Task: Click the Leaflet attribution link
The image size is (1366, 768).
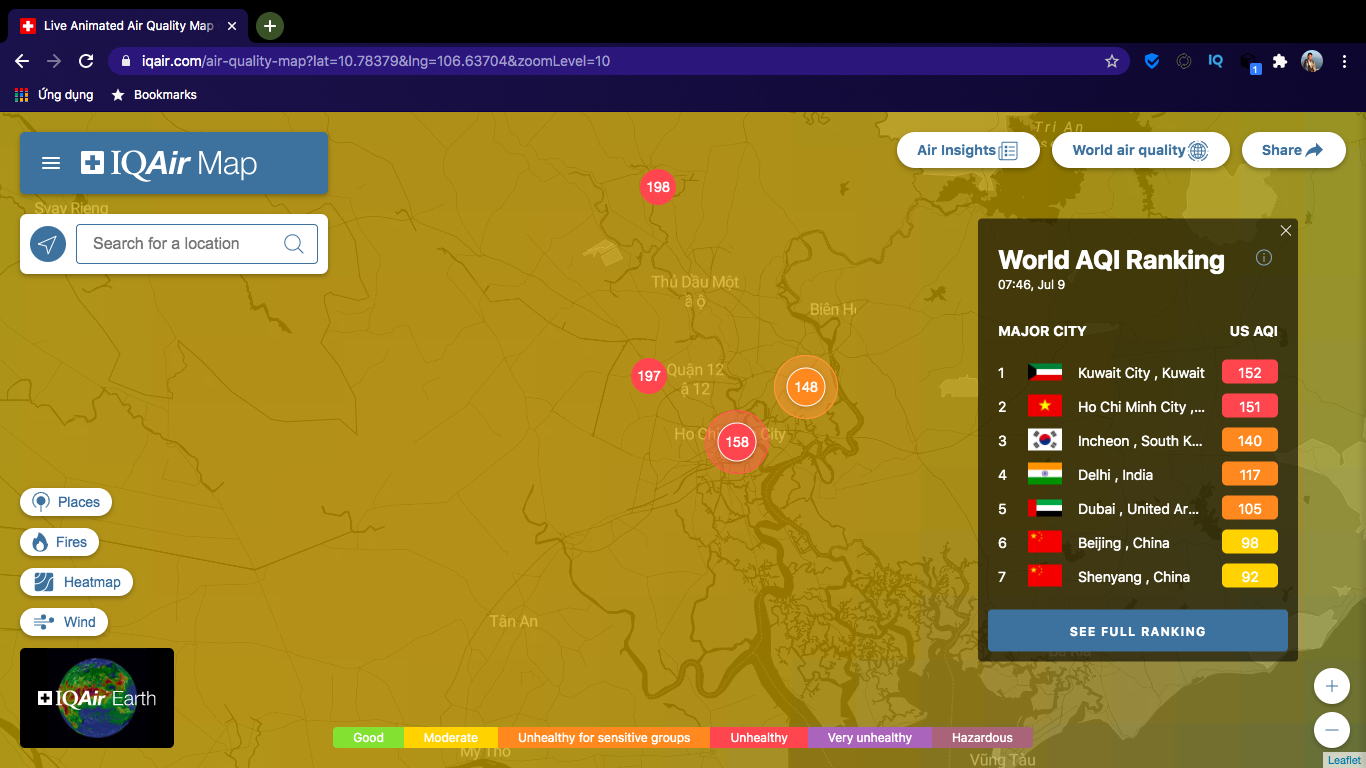Action: [1344, 761]
